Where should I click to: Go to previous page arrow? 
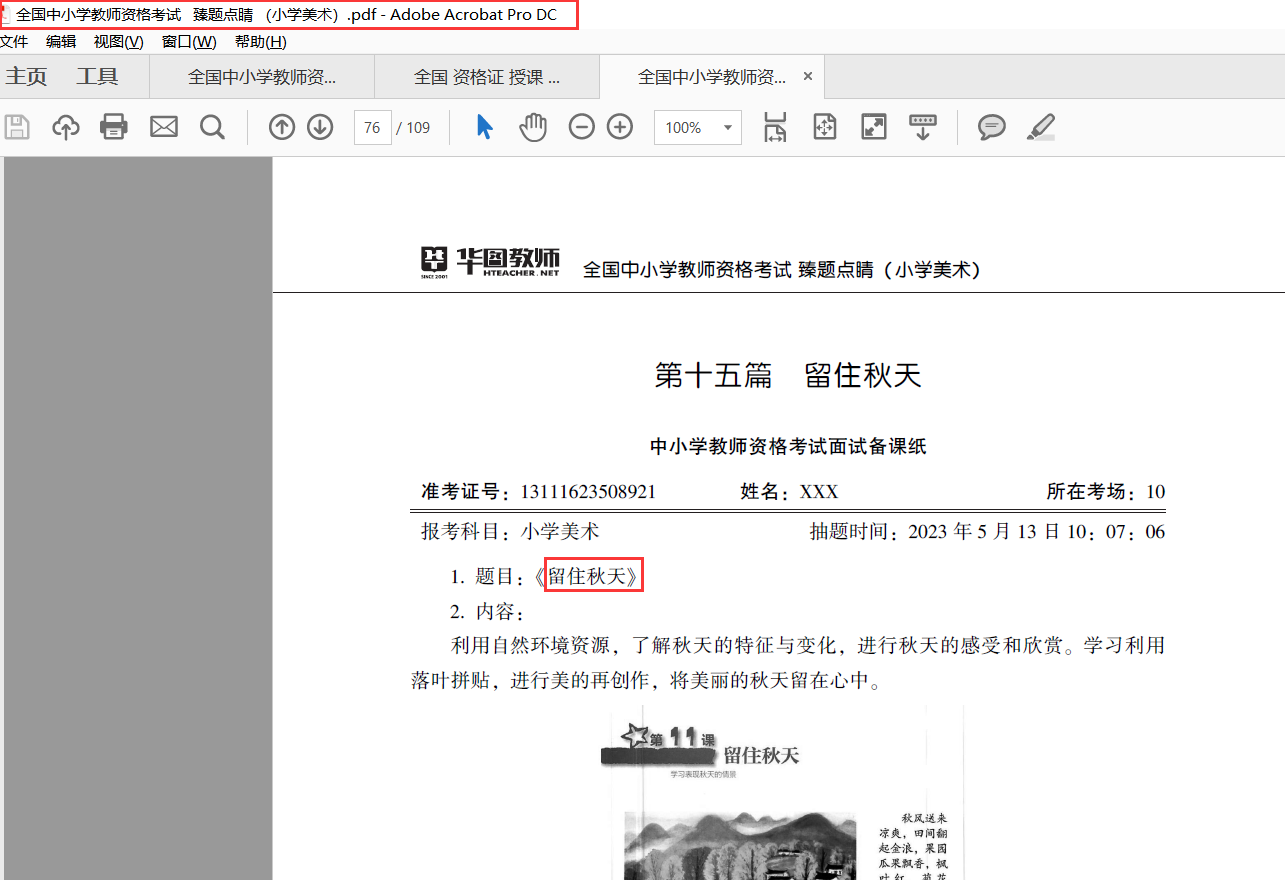pos(282,127)
